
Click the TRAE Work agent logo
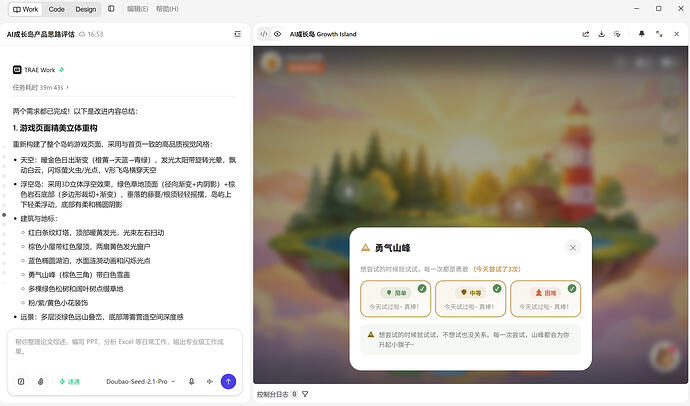coord(17,69)
